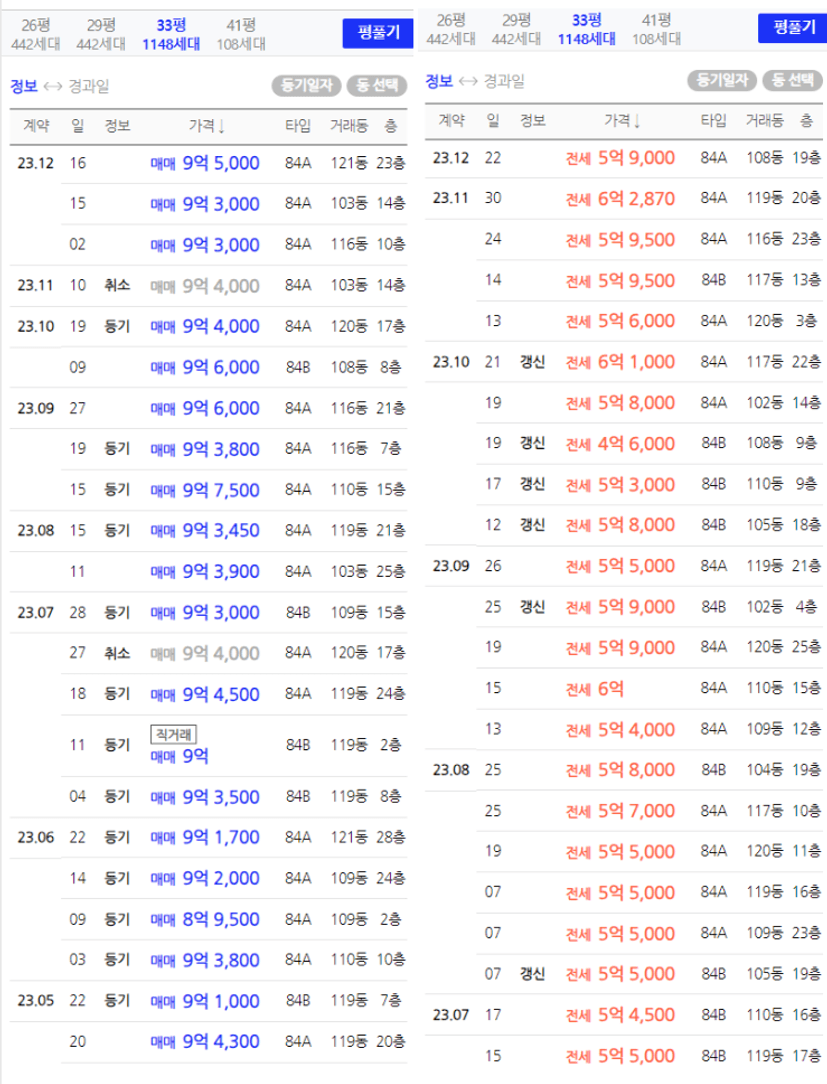Open the 매매 9억 4,500 119동 24층 row
The width and height of the screenshot is (827, 1084).
click(234, 694)
